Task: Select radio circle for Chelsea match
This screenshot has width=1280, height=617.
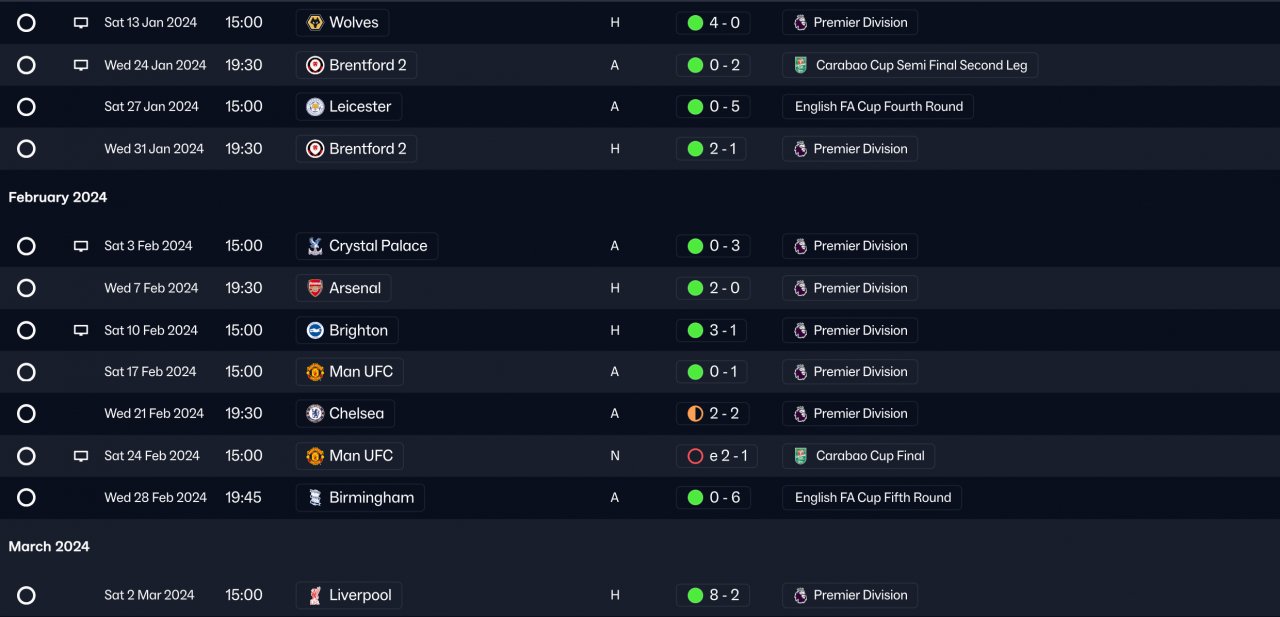Action: tap(27, 414)
